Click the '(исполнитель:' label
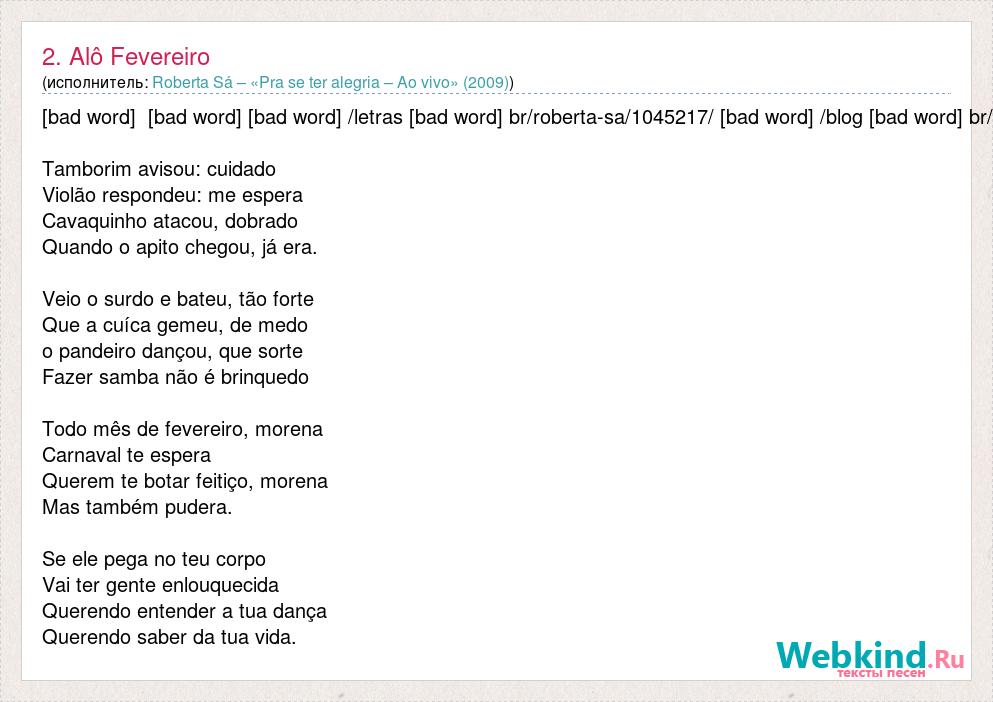993x702 pixels. 96,83
